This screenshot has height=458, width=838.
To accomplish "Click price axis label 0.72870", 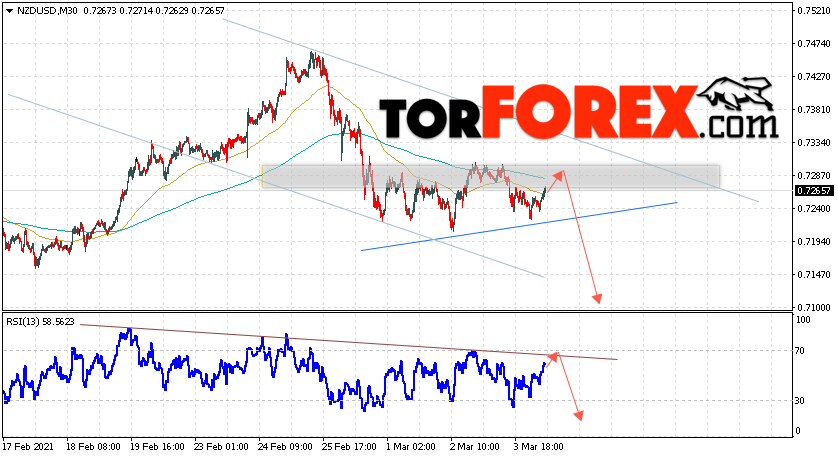I will point(813,176).
